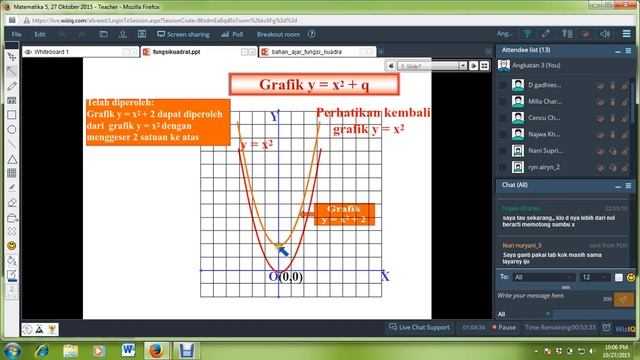The image size is (640, 360).
Task: Click the redo arrow in top toolbar
Action: [82, 34]
